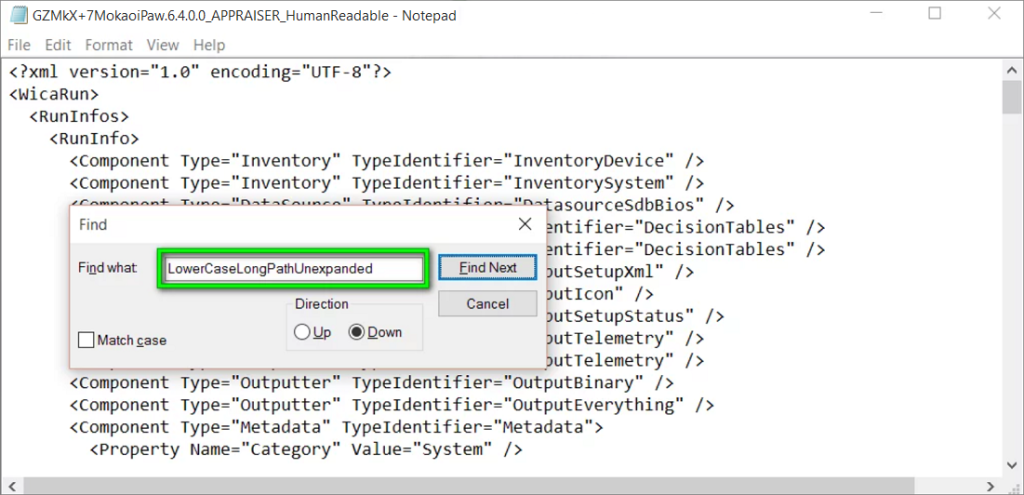1024x495 pixels.
Task: Select the Down direction radio button
Action: point(356,333)
